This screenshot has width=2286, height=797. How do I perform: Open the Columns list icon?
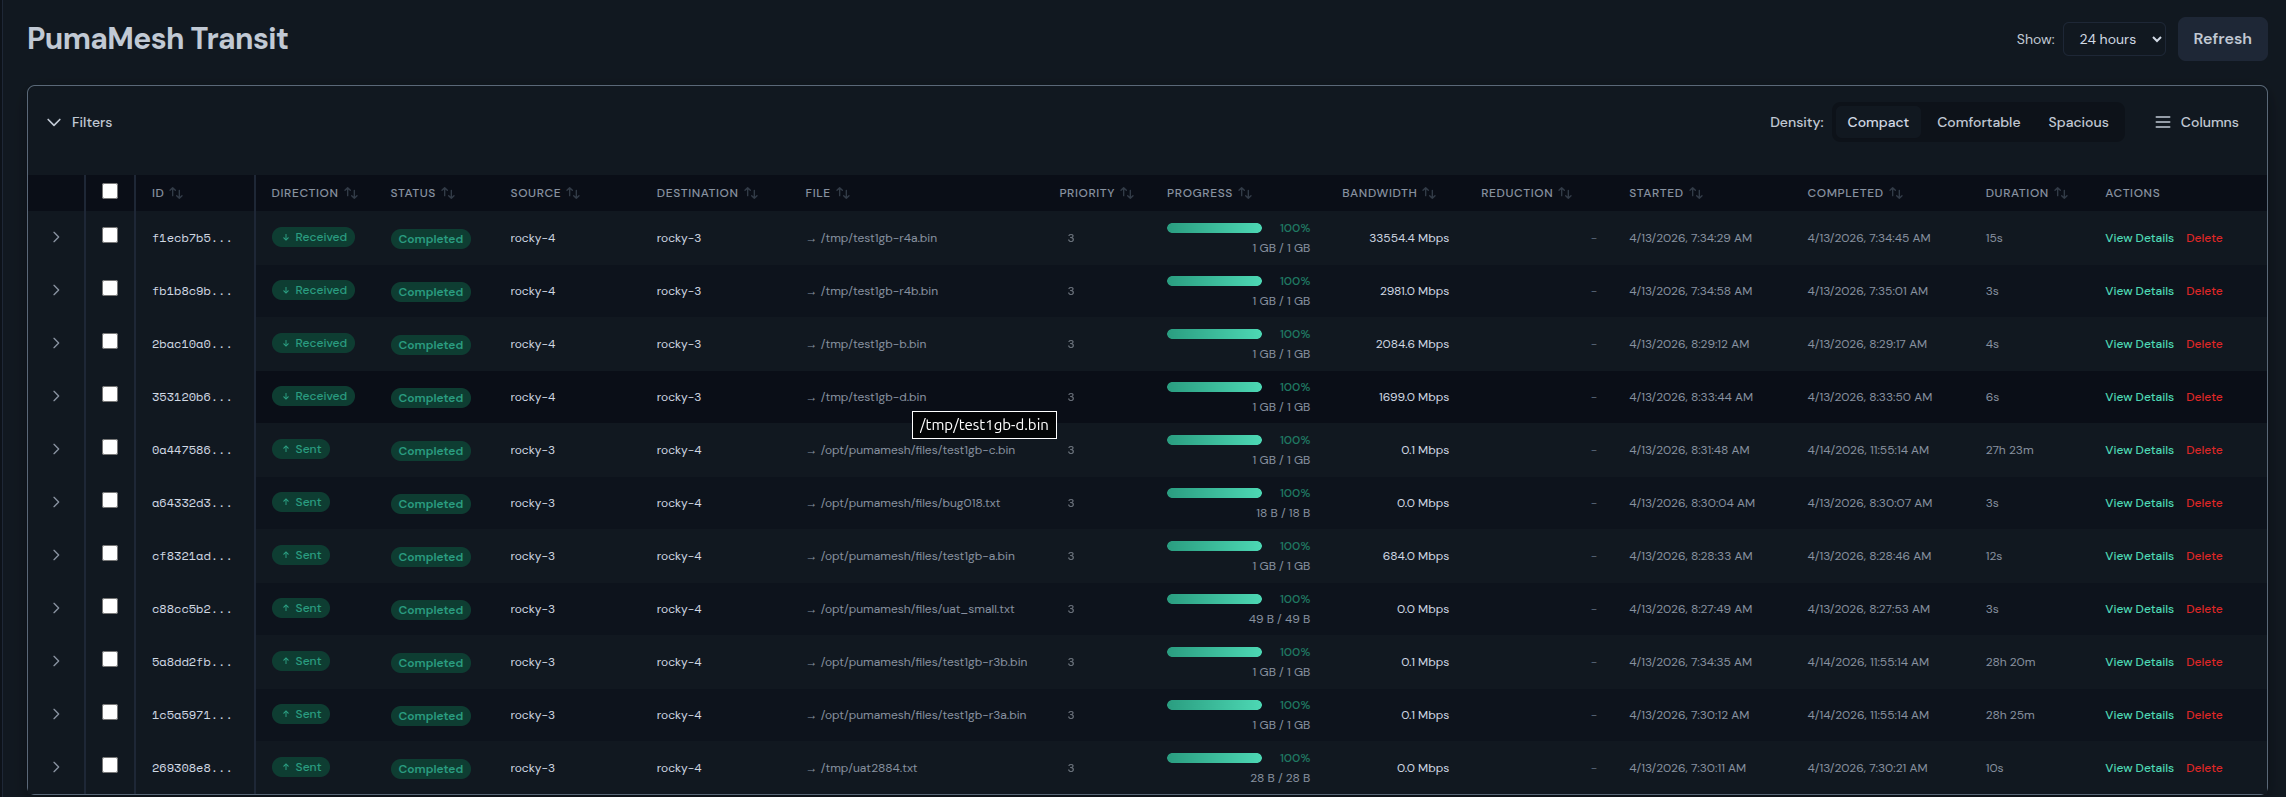pyautogui.click(x=2162, y=122)
